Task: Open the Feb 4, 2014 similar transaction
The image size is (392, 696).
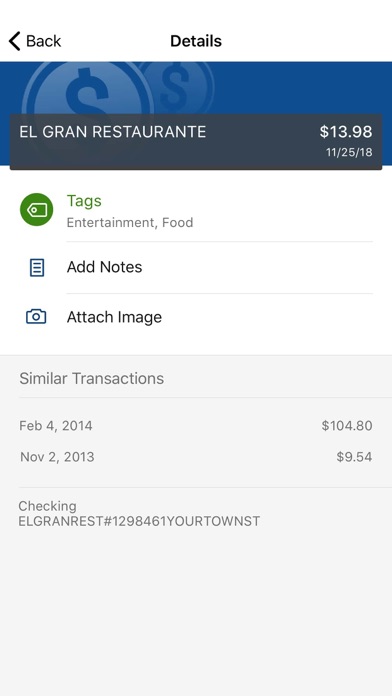Action: (196, 426)
